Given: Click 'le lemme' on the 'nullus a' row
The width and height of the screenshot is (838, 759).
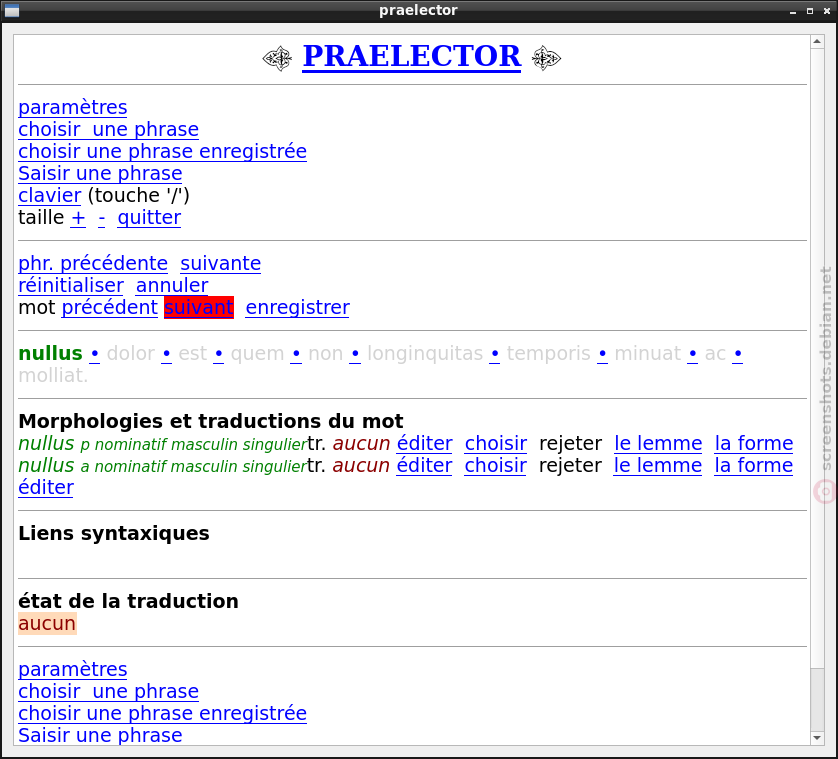Looking at the screenshot, I should (657, 466).
